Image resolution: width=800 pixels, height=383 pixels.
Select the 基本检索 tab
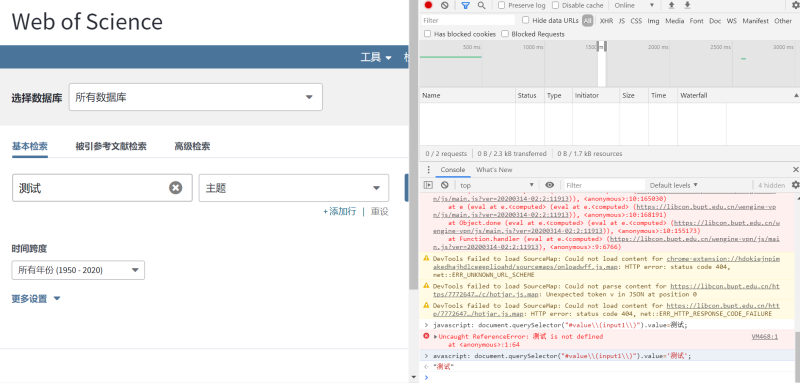coord(30,146)
